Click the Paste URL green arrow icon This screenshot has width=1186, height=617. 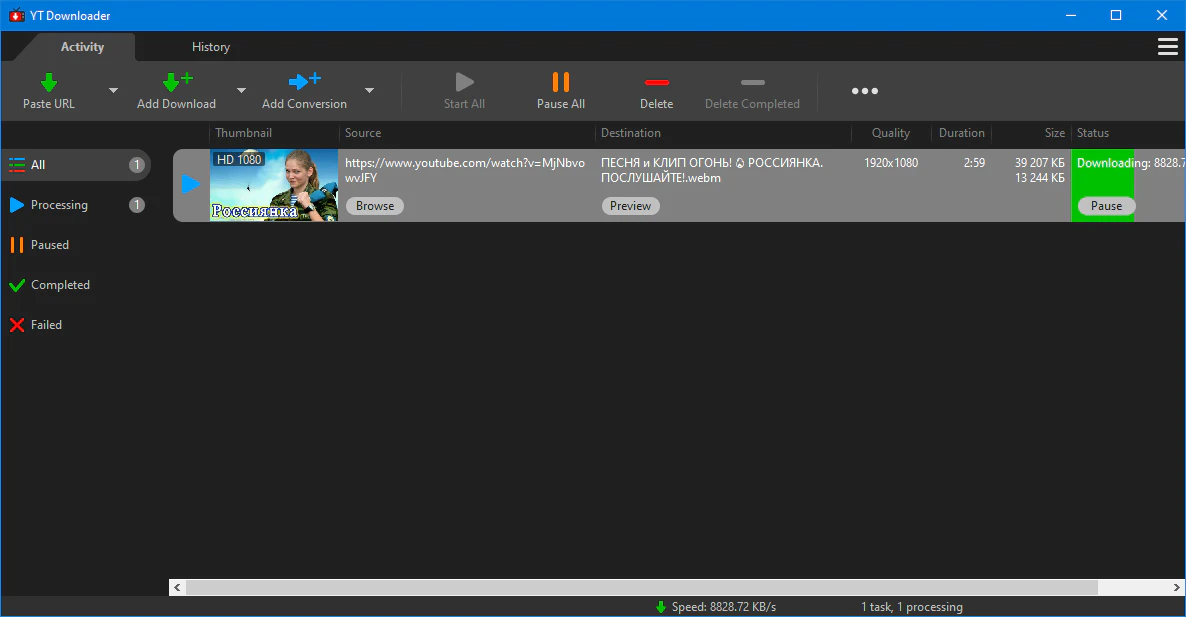click(48, 82)
